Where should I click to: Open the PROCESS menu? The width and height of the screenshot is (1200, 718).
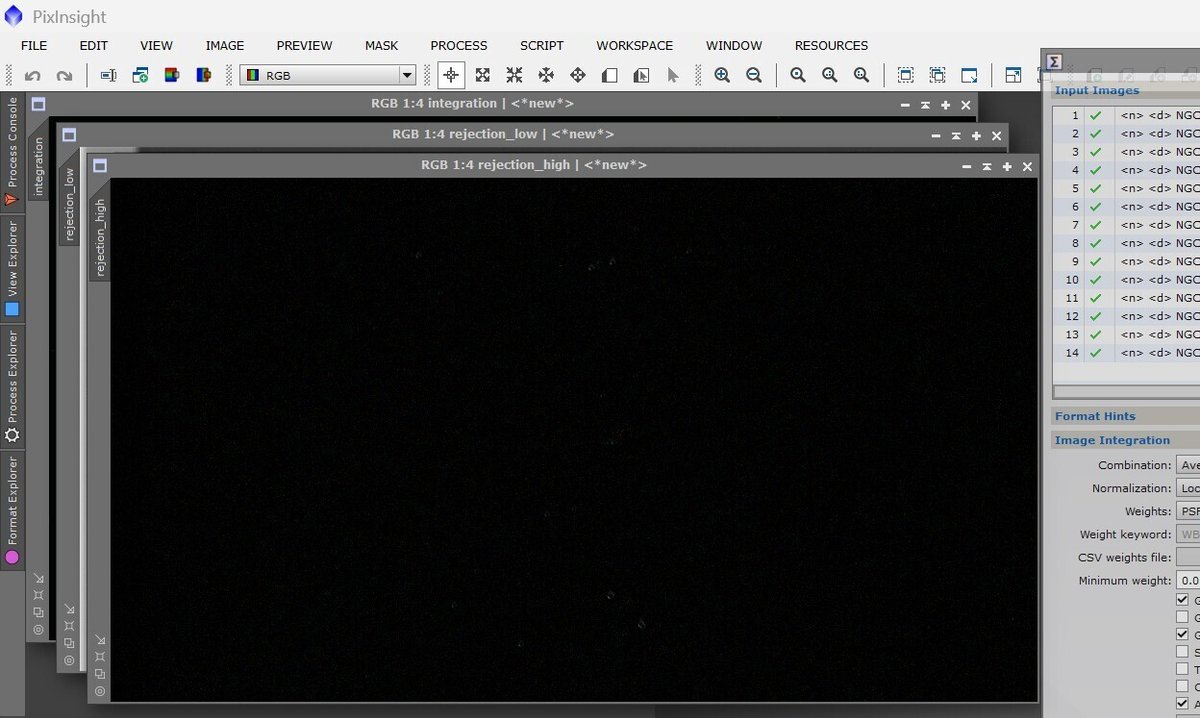pos(458,45)
